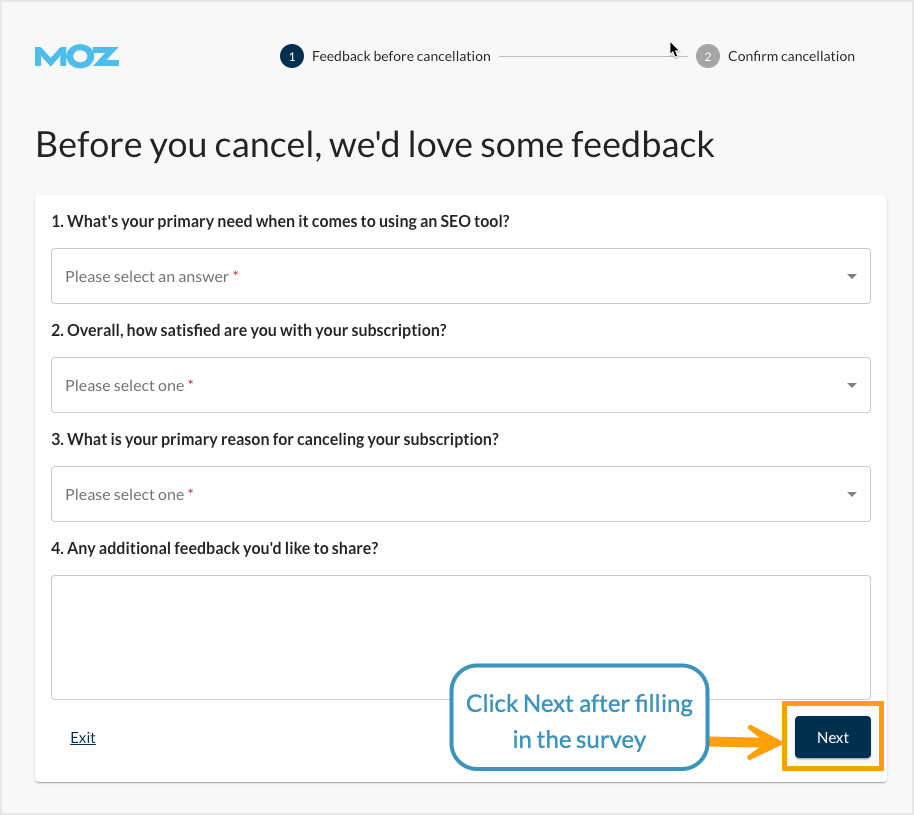Click the cursor arrow near the progress bar

click(x=672, y=47)
